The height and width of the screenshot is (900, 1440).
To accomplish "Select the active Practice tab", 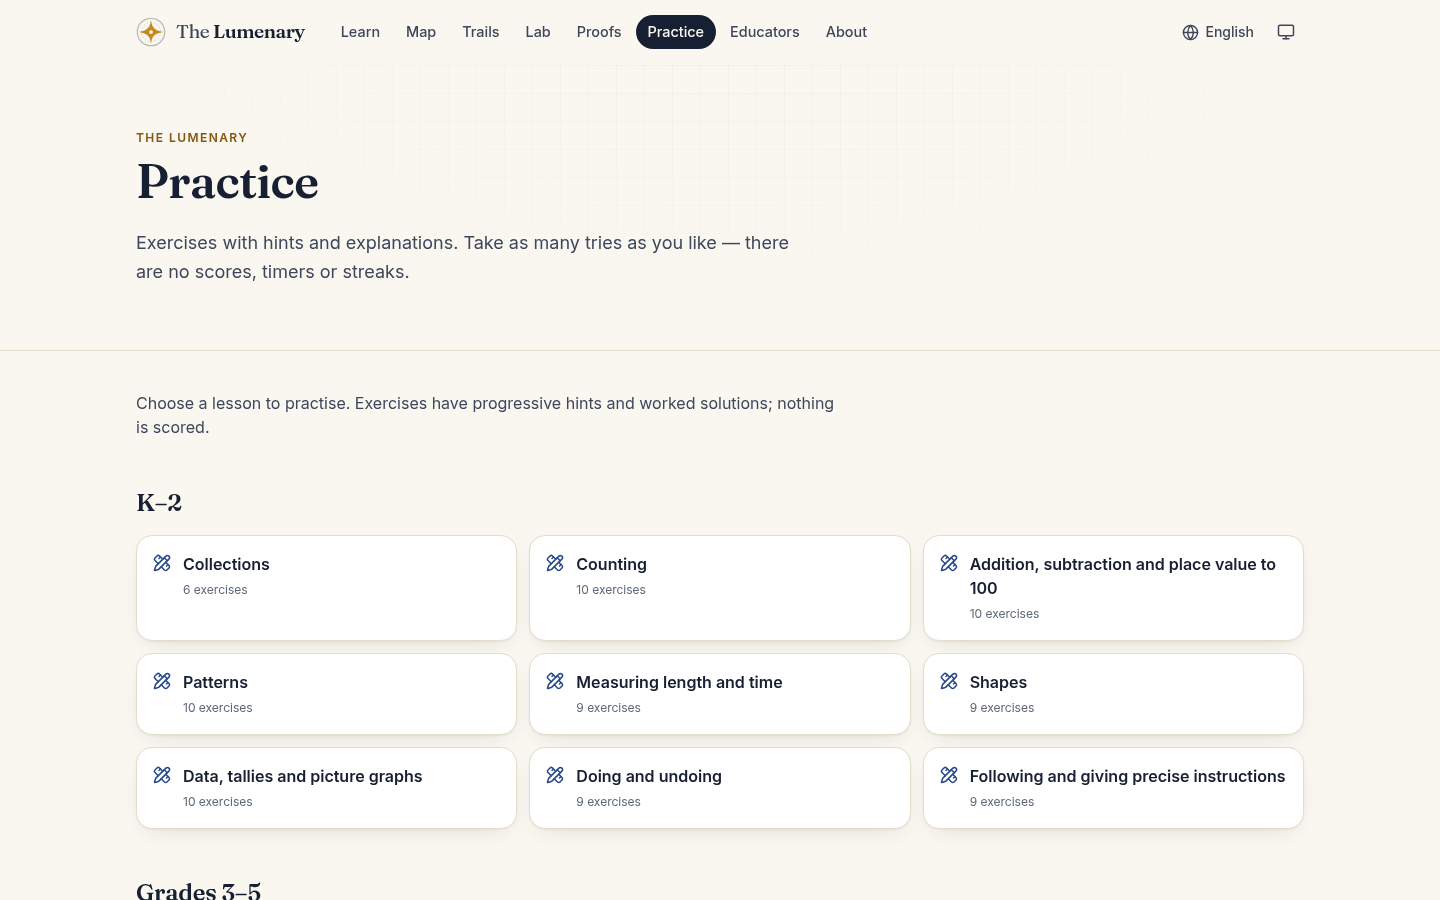I will [676, 32].
